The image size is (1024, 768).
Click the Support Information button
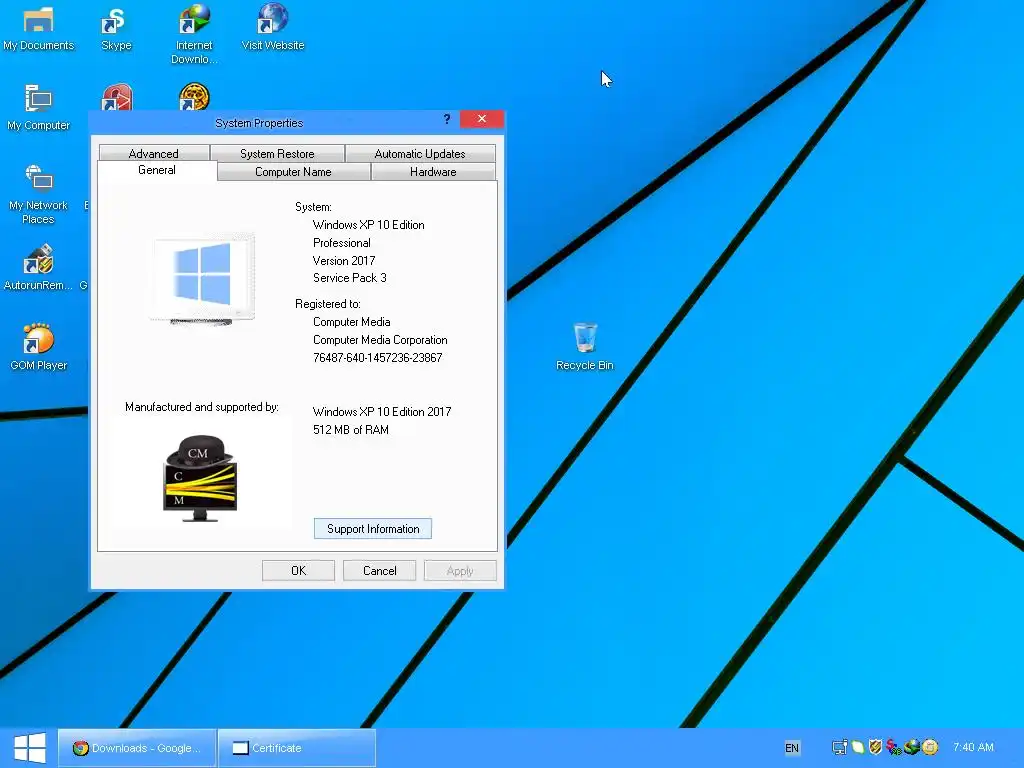pos(373,529)
